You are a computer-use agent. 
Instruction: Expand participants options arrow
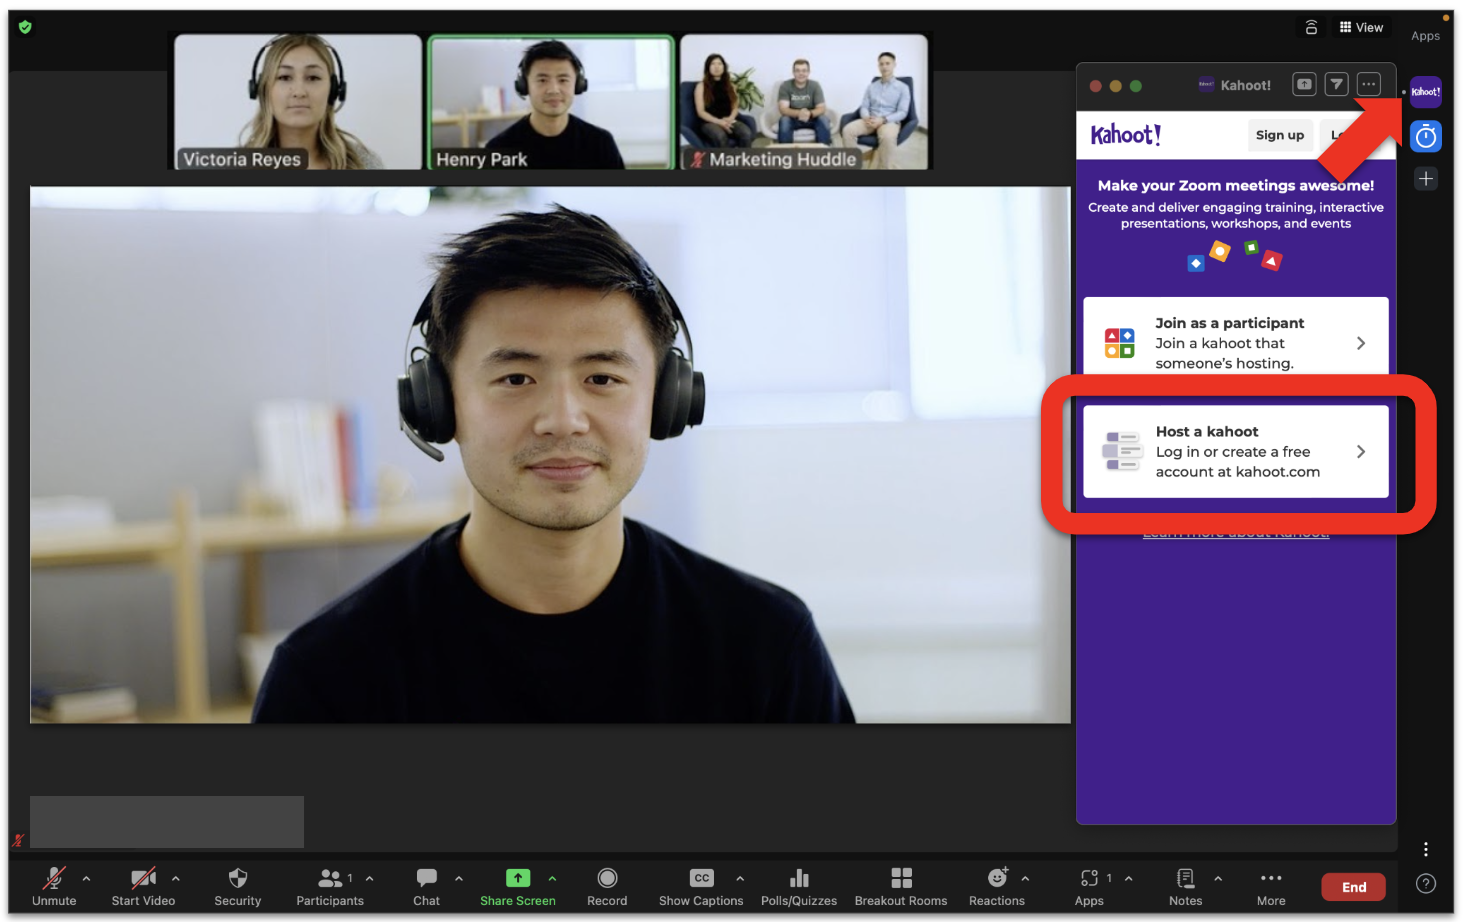(x=370, y=878)
